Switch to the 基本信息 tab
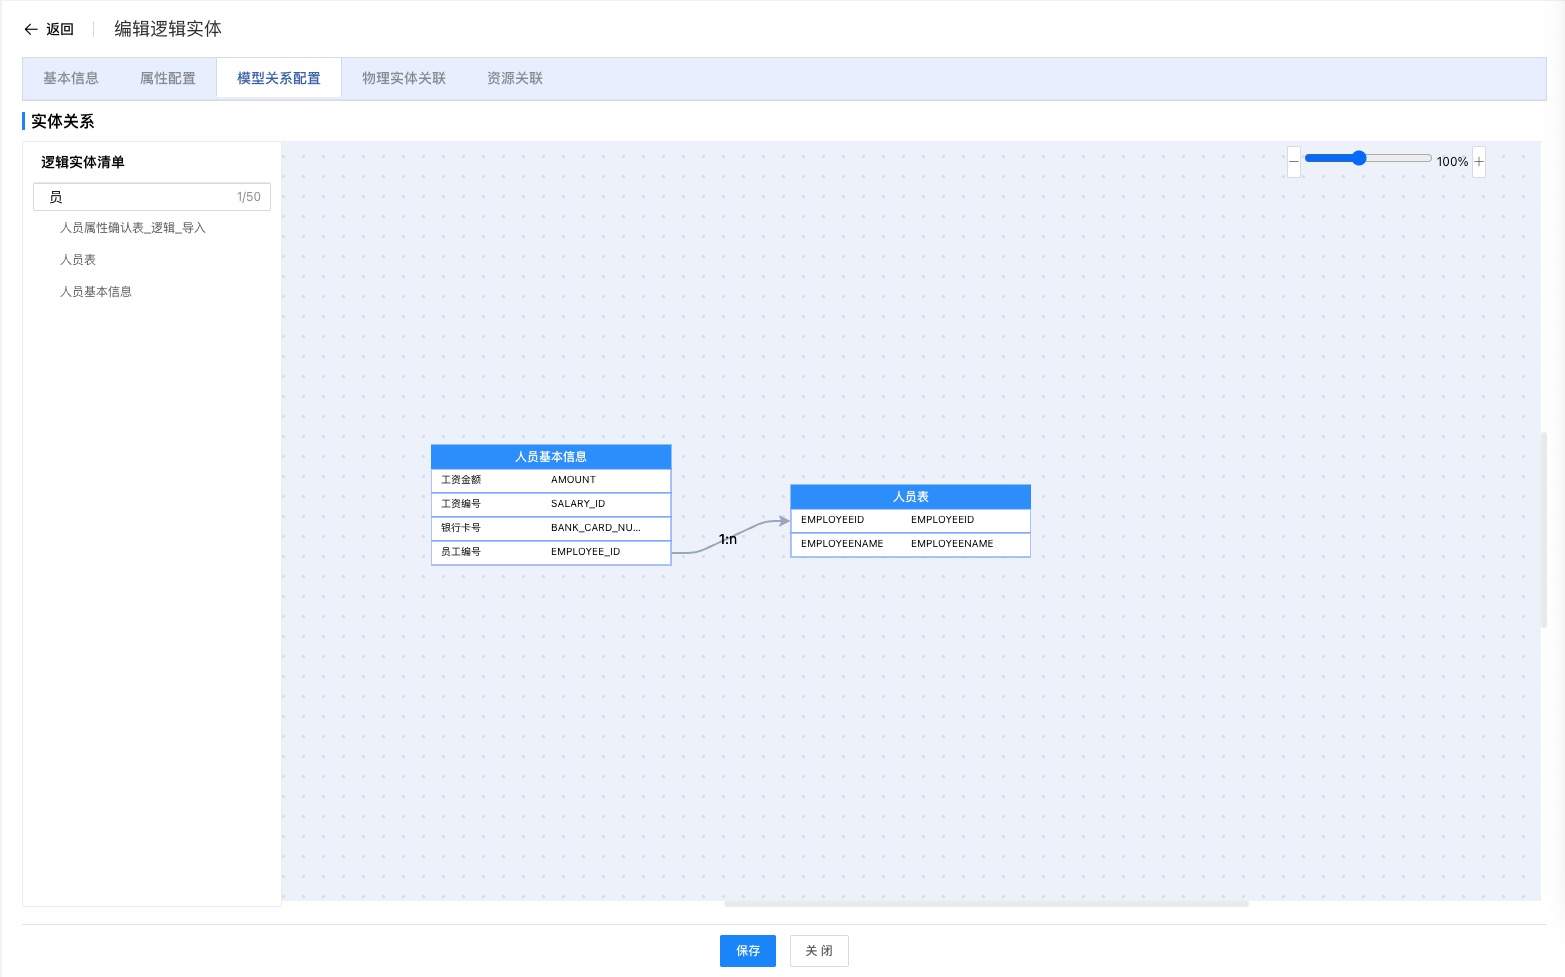The height and width of the screenshot is (977, 1565). click(70, 78)
